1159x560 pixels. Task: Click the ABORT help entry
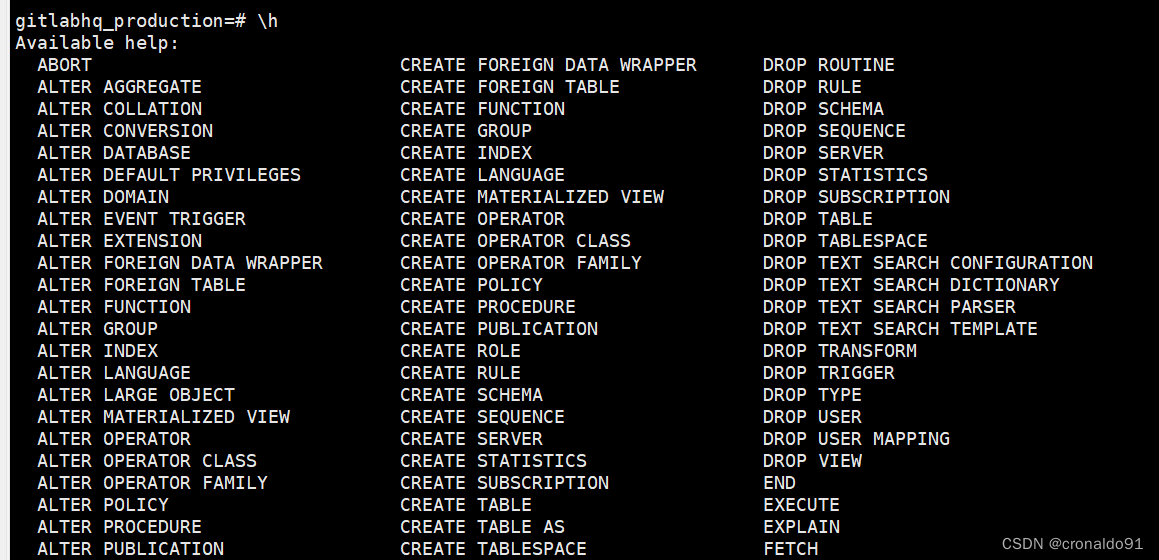[64, 65]
